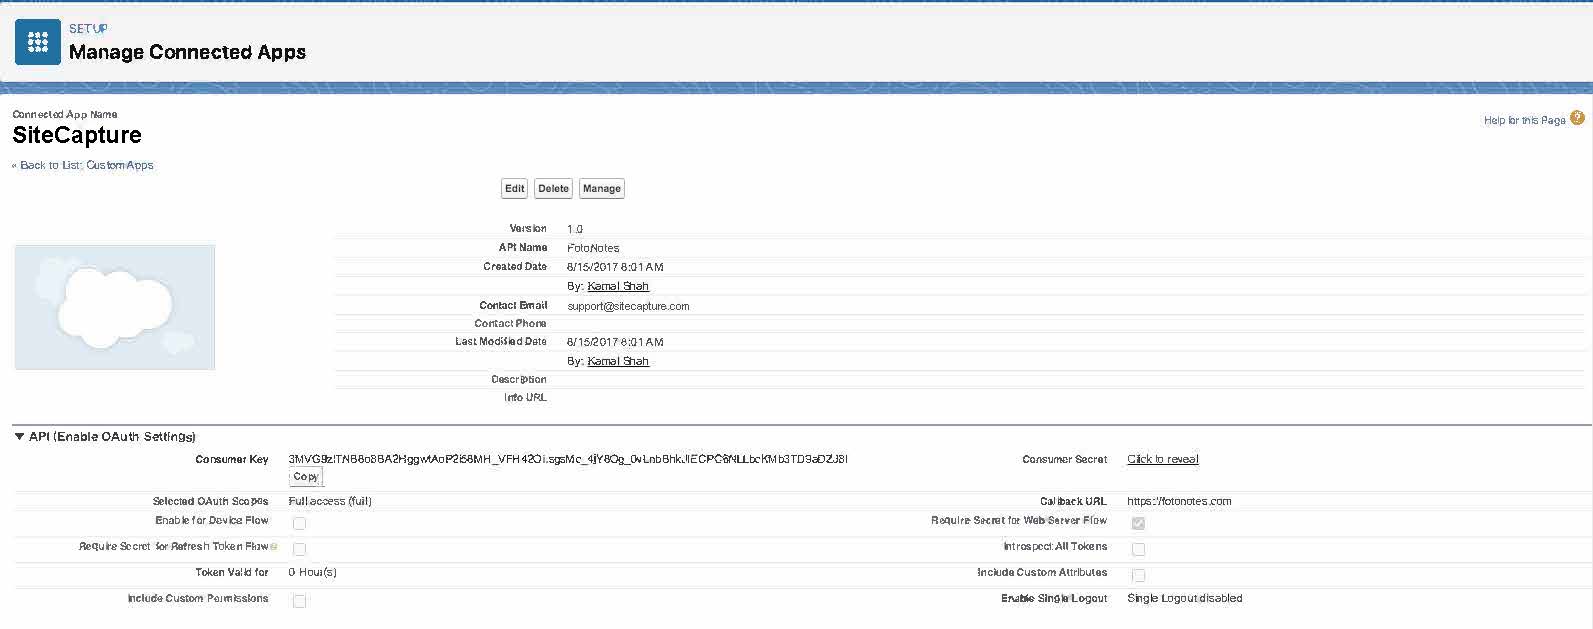Viewport: 1593px width, 629px height.
Task: Open the Setup app launcher grid icon
Action: [38, 42]
